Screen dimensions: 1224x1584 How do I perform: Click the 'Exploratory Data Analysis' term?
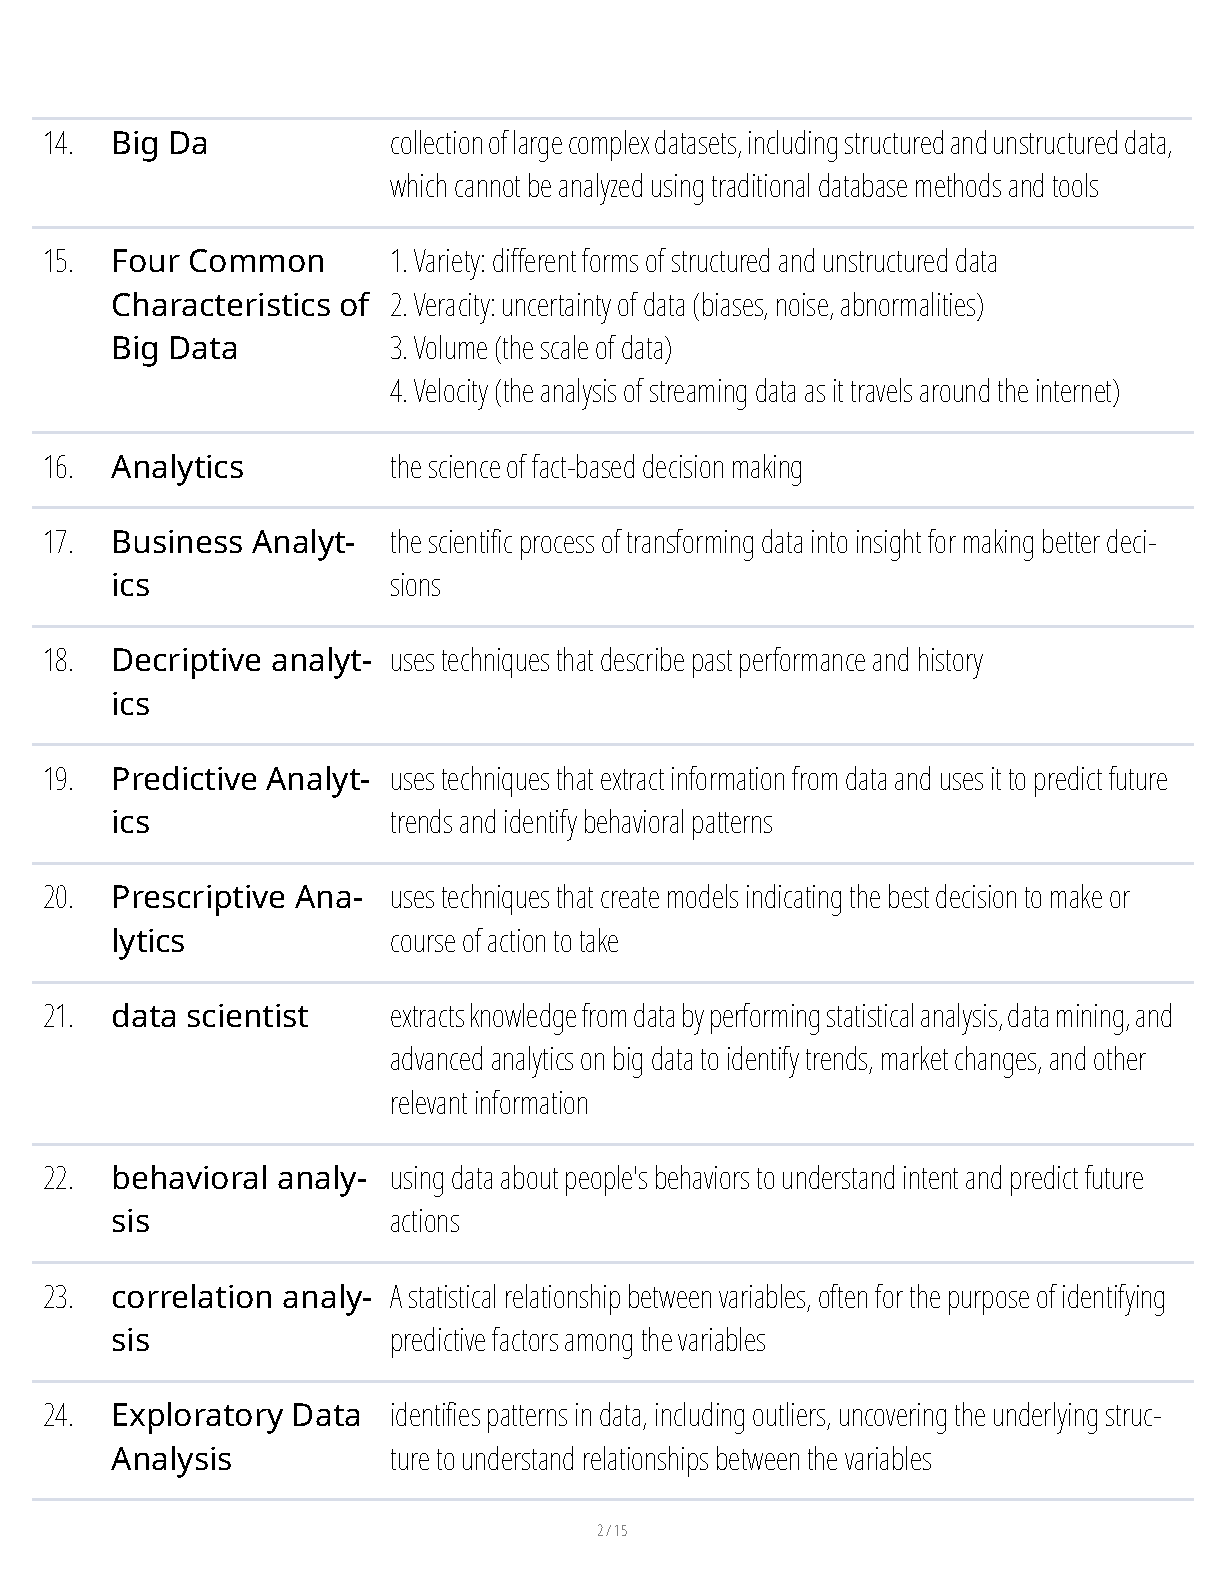[235, 1436]
